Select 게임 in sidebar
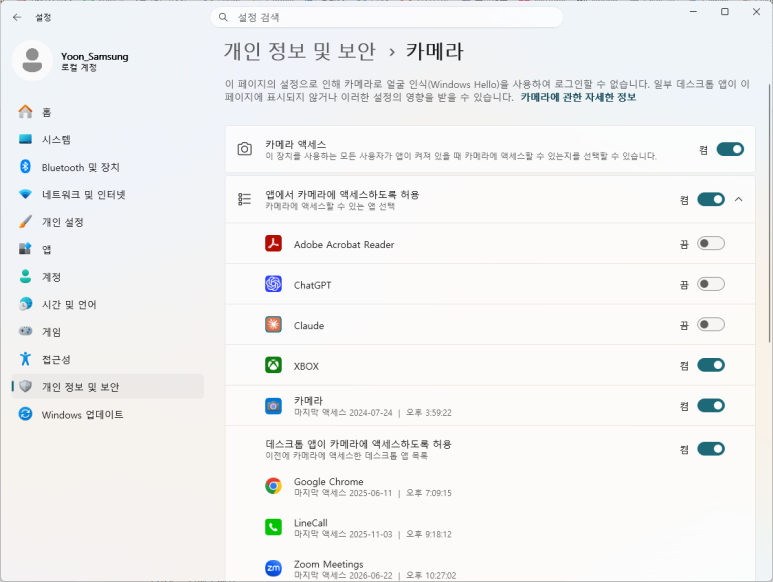 pos(107,332)
